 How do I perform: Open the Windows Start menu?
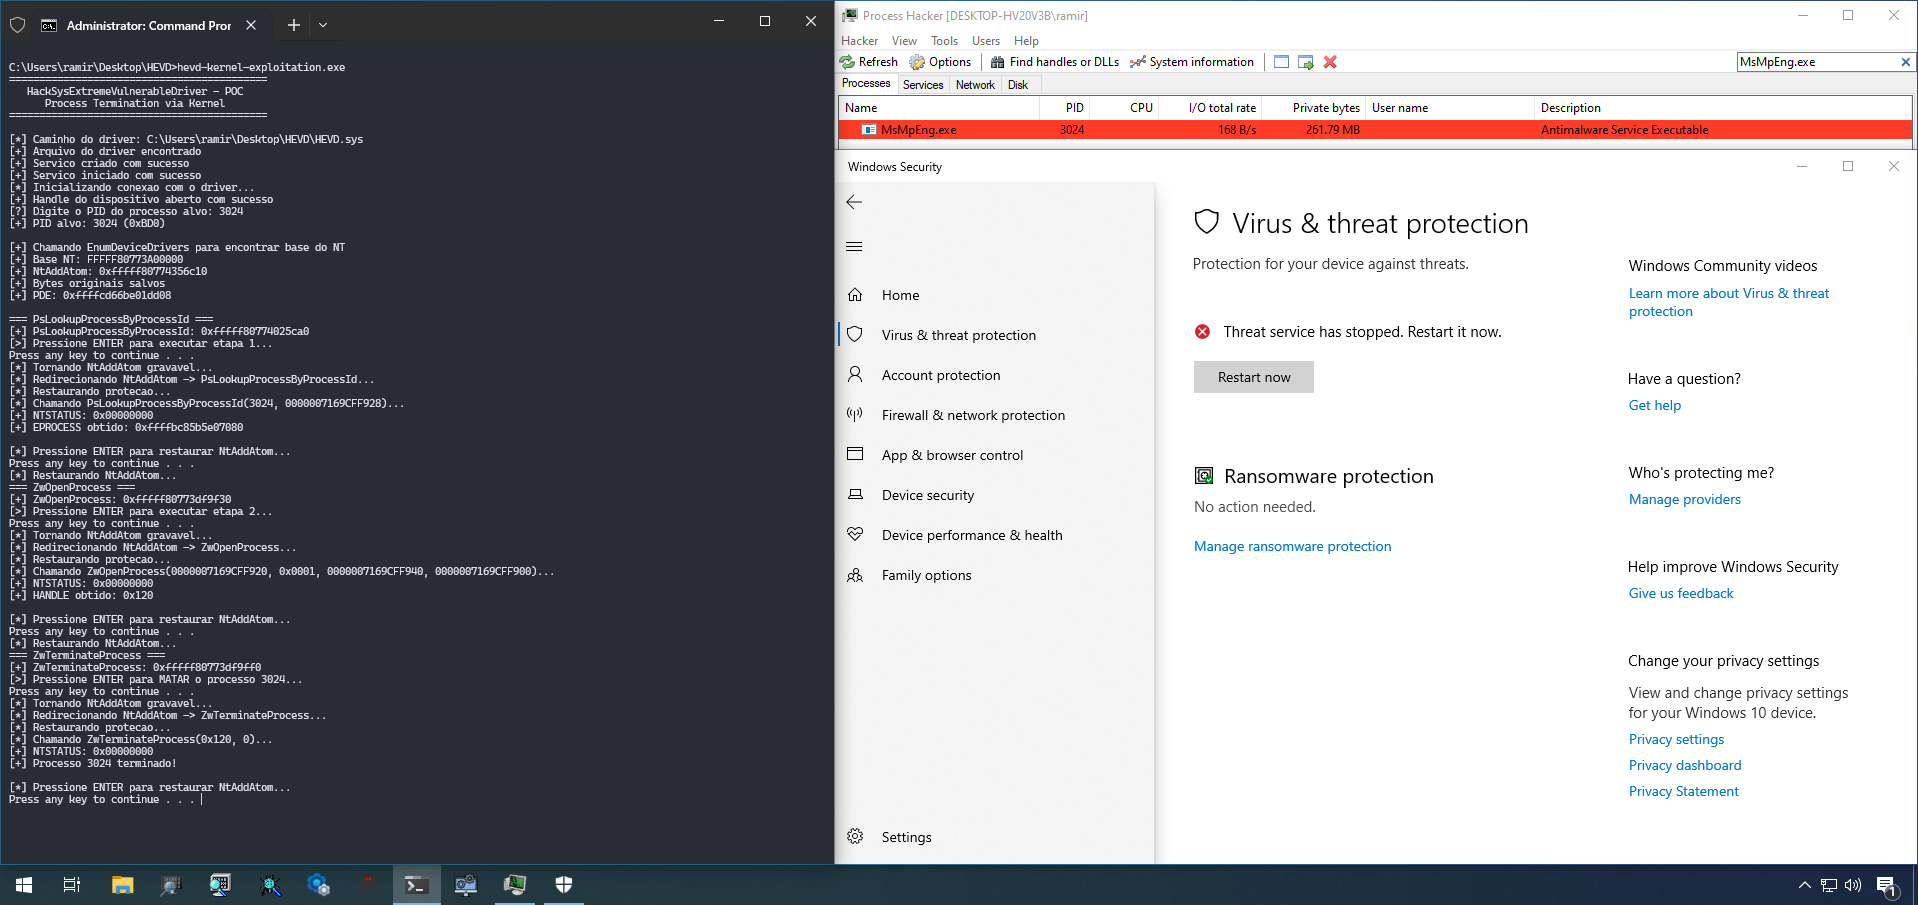point(24,885)
